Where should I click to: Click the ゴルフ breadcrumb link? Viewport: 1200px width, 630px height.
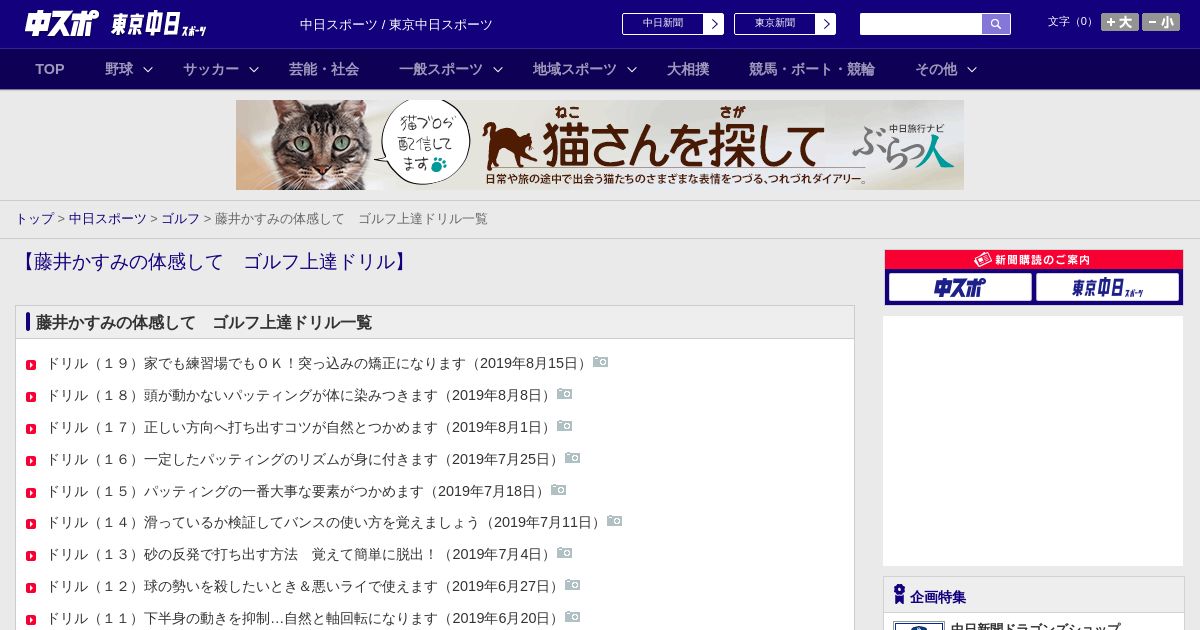181,218
